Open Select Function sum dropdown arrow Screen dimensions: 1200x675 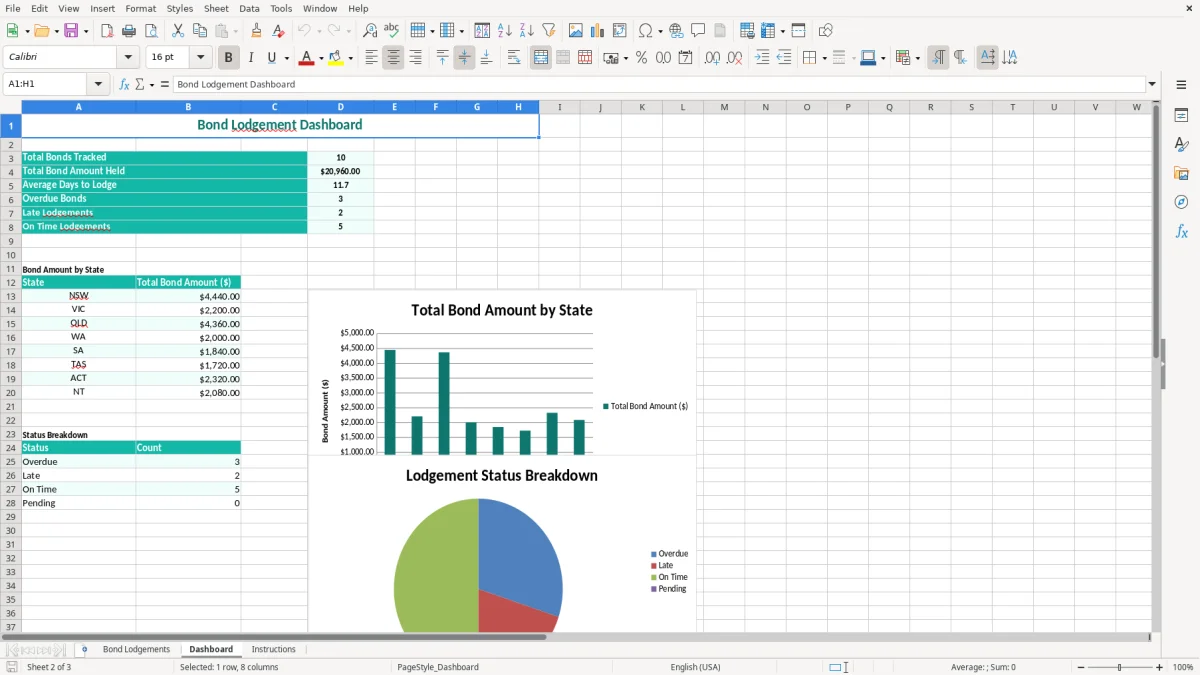[152, 85]
